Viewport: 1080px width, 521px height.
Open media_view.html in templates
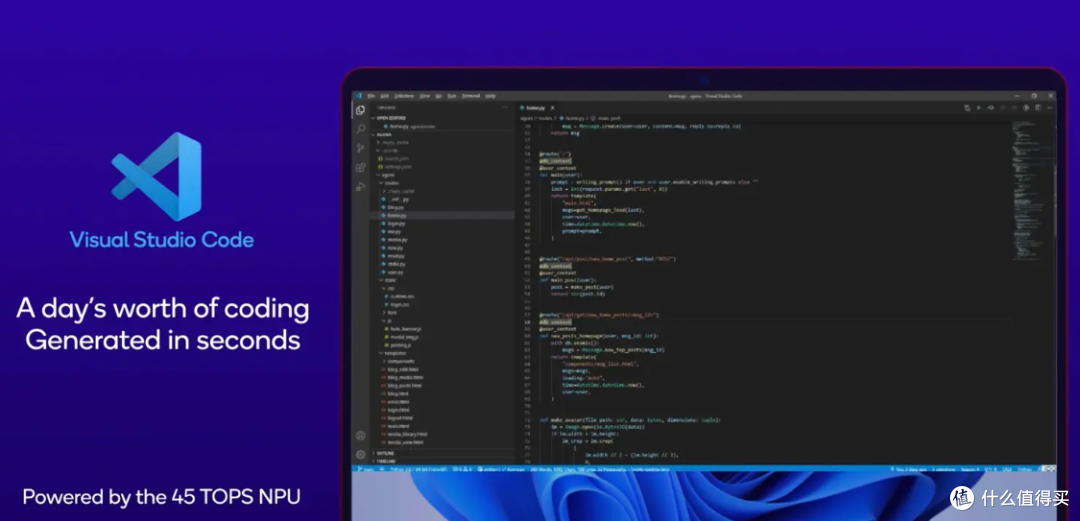tap(402, 442)
